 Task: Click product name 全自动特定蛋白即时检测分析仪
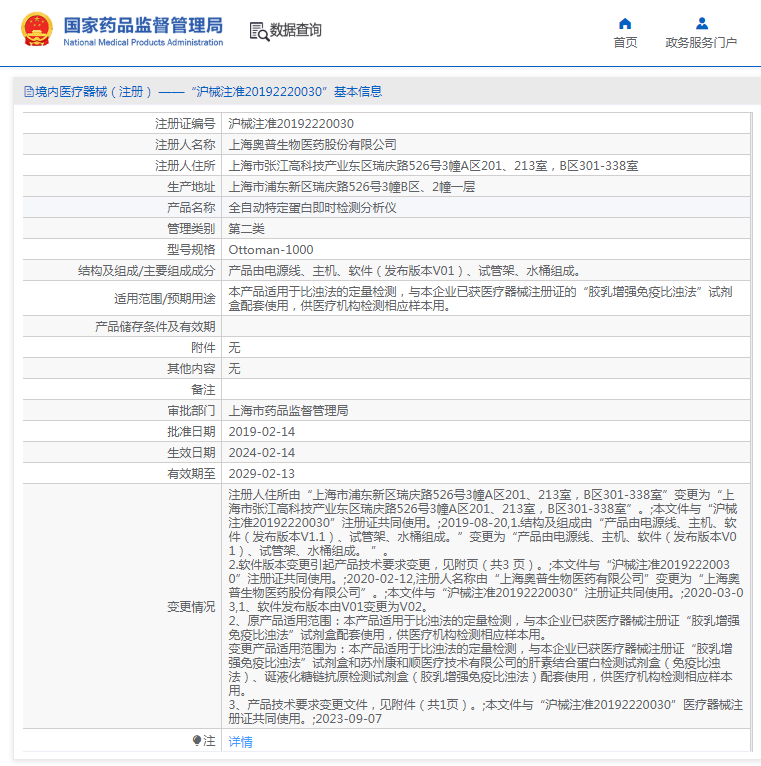313,208
